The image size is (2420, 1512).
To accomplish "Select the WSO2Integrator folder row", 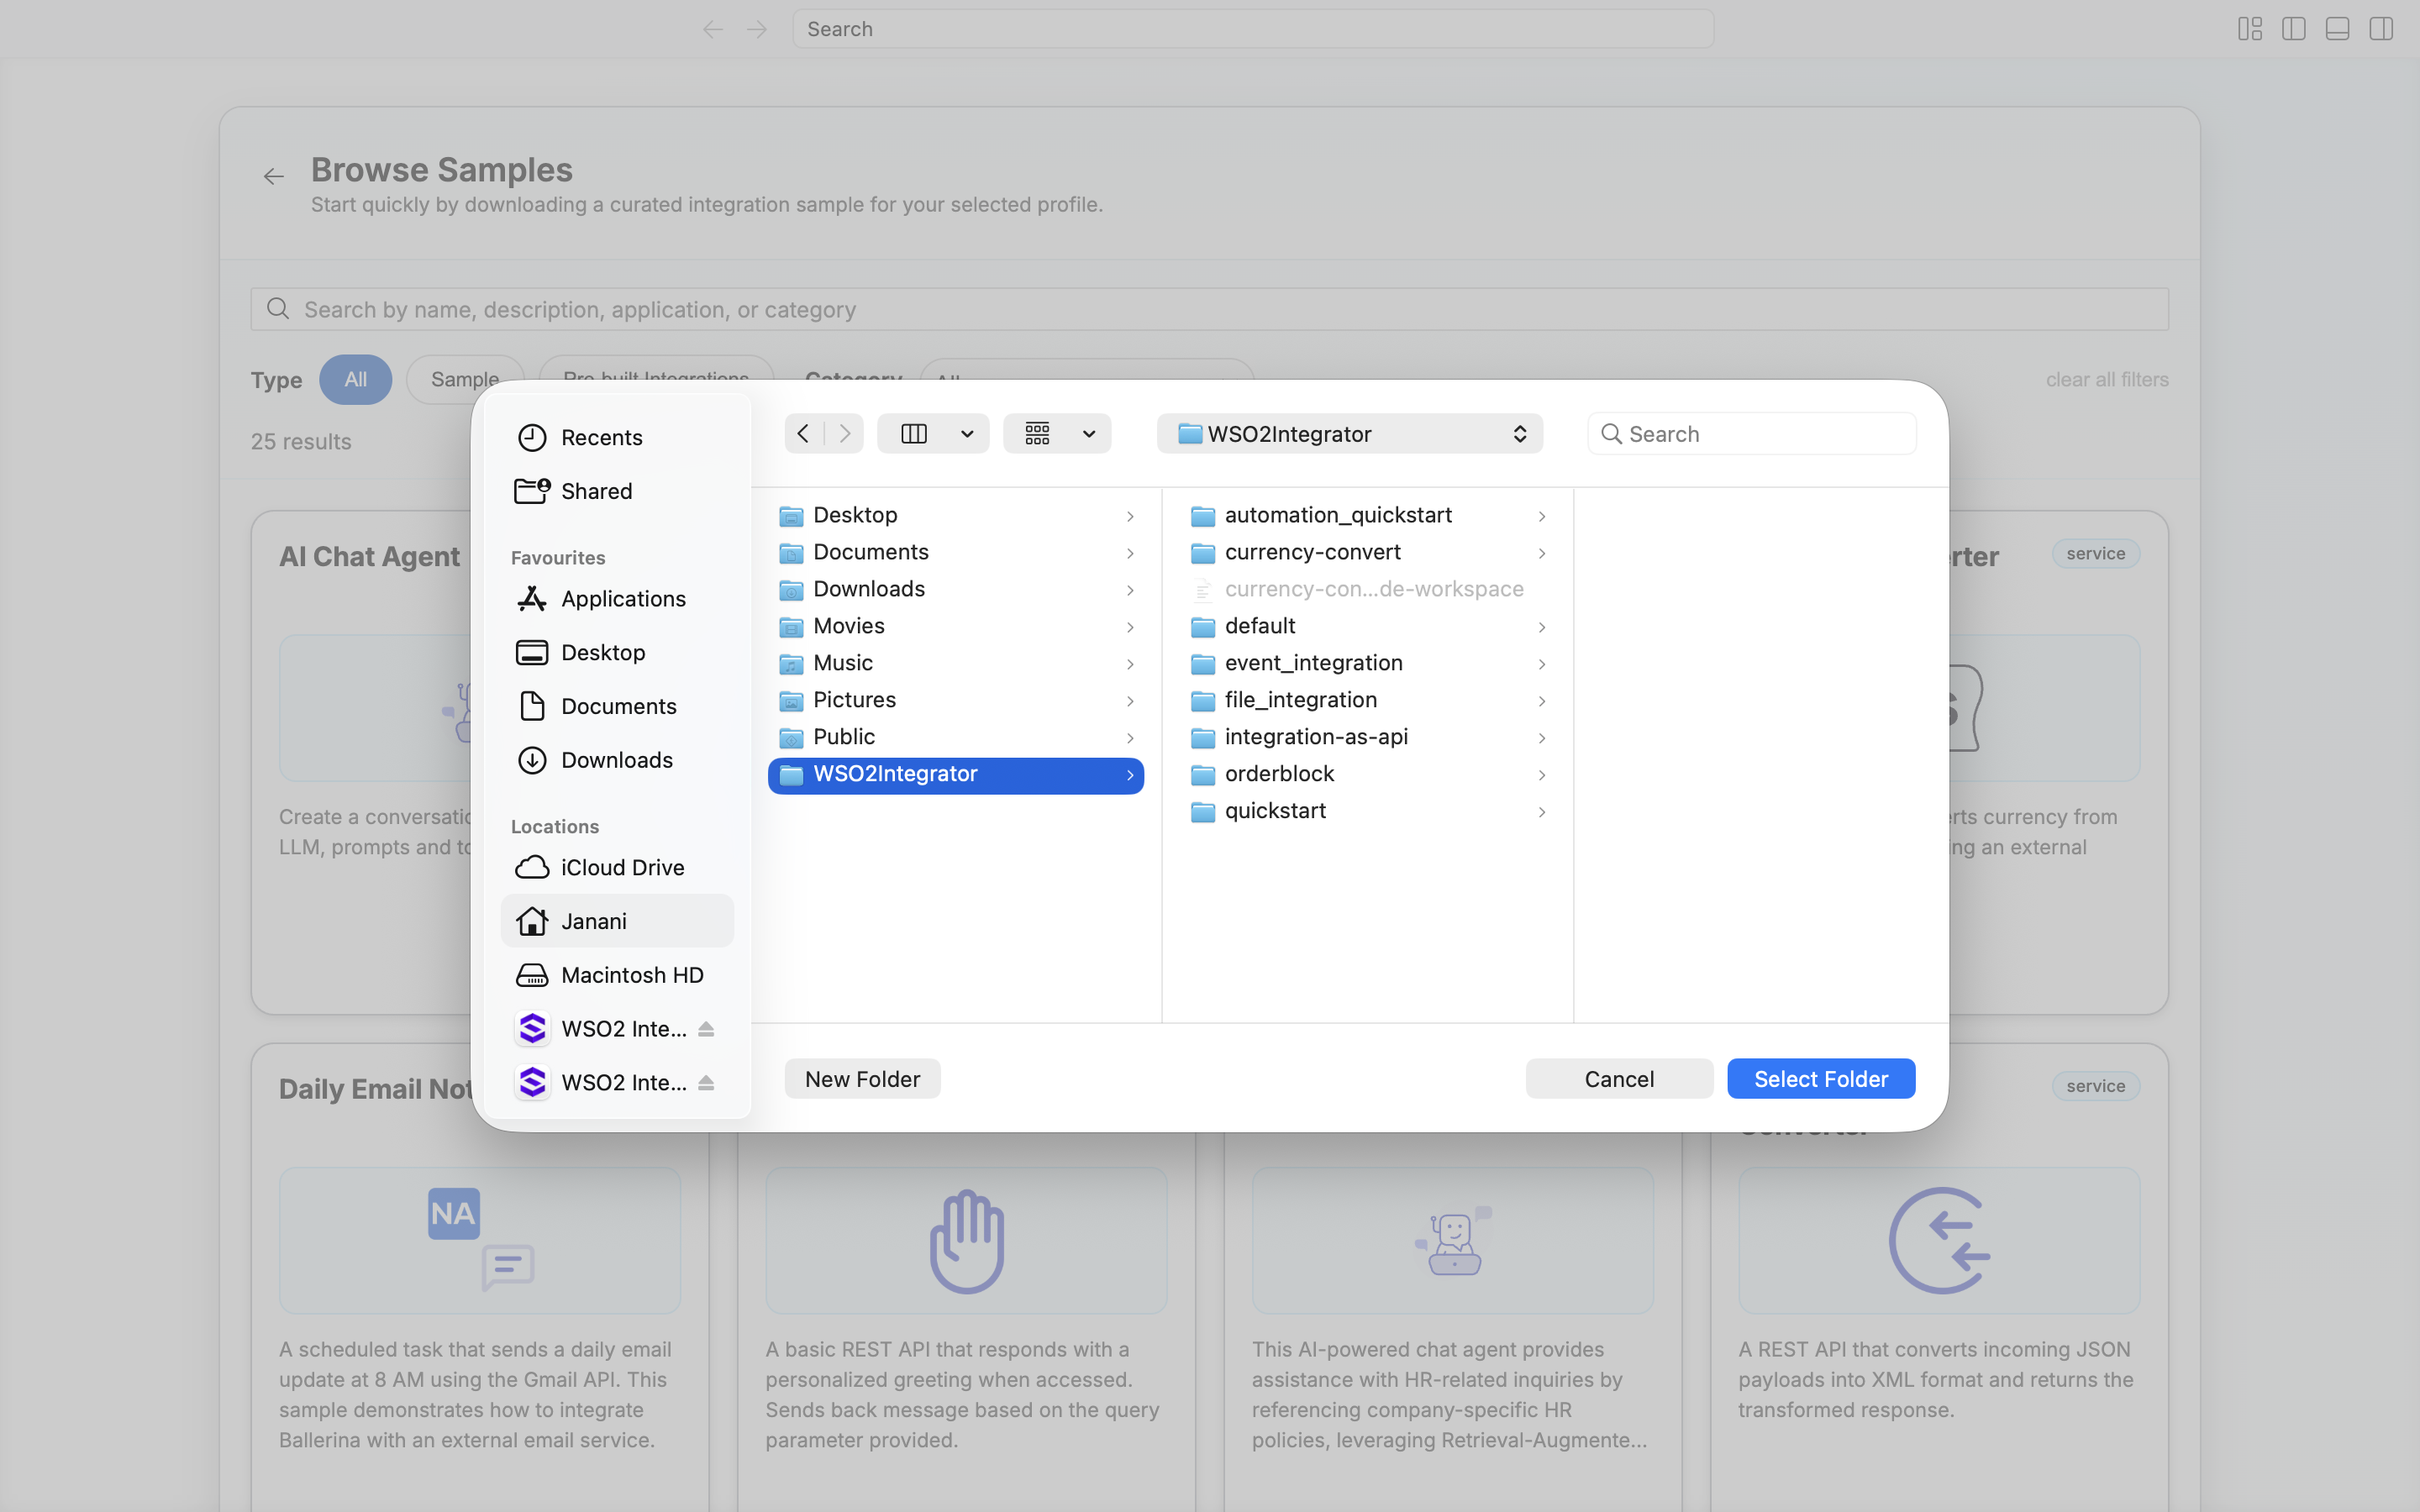I will coord(956,775).
